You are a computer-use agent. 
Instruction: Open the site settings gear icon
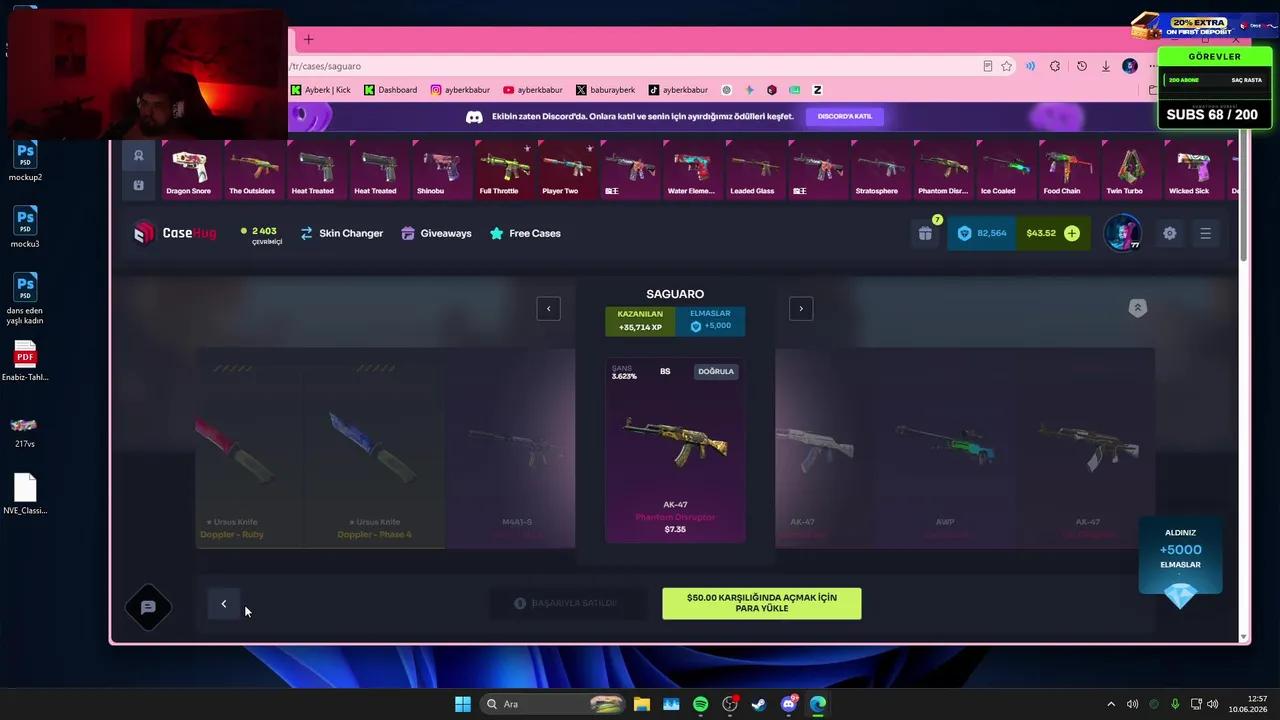coord(1169,233)
